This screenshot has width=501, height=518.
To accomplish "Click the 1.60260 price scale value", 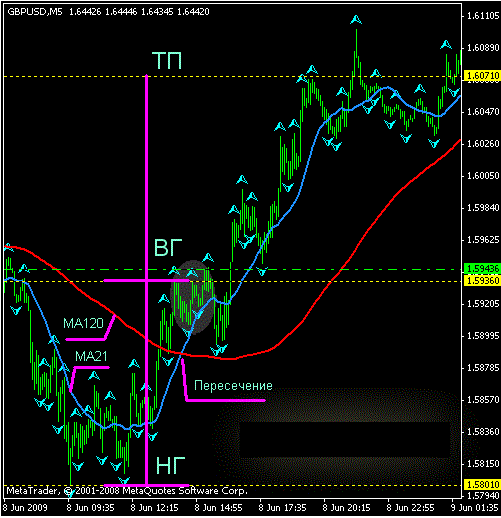I will pos(483,144).
